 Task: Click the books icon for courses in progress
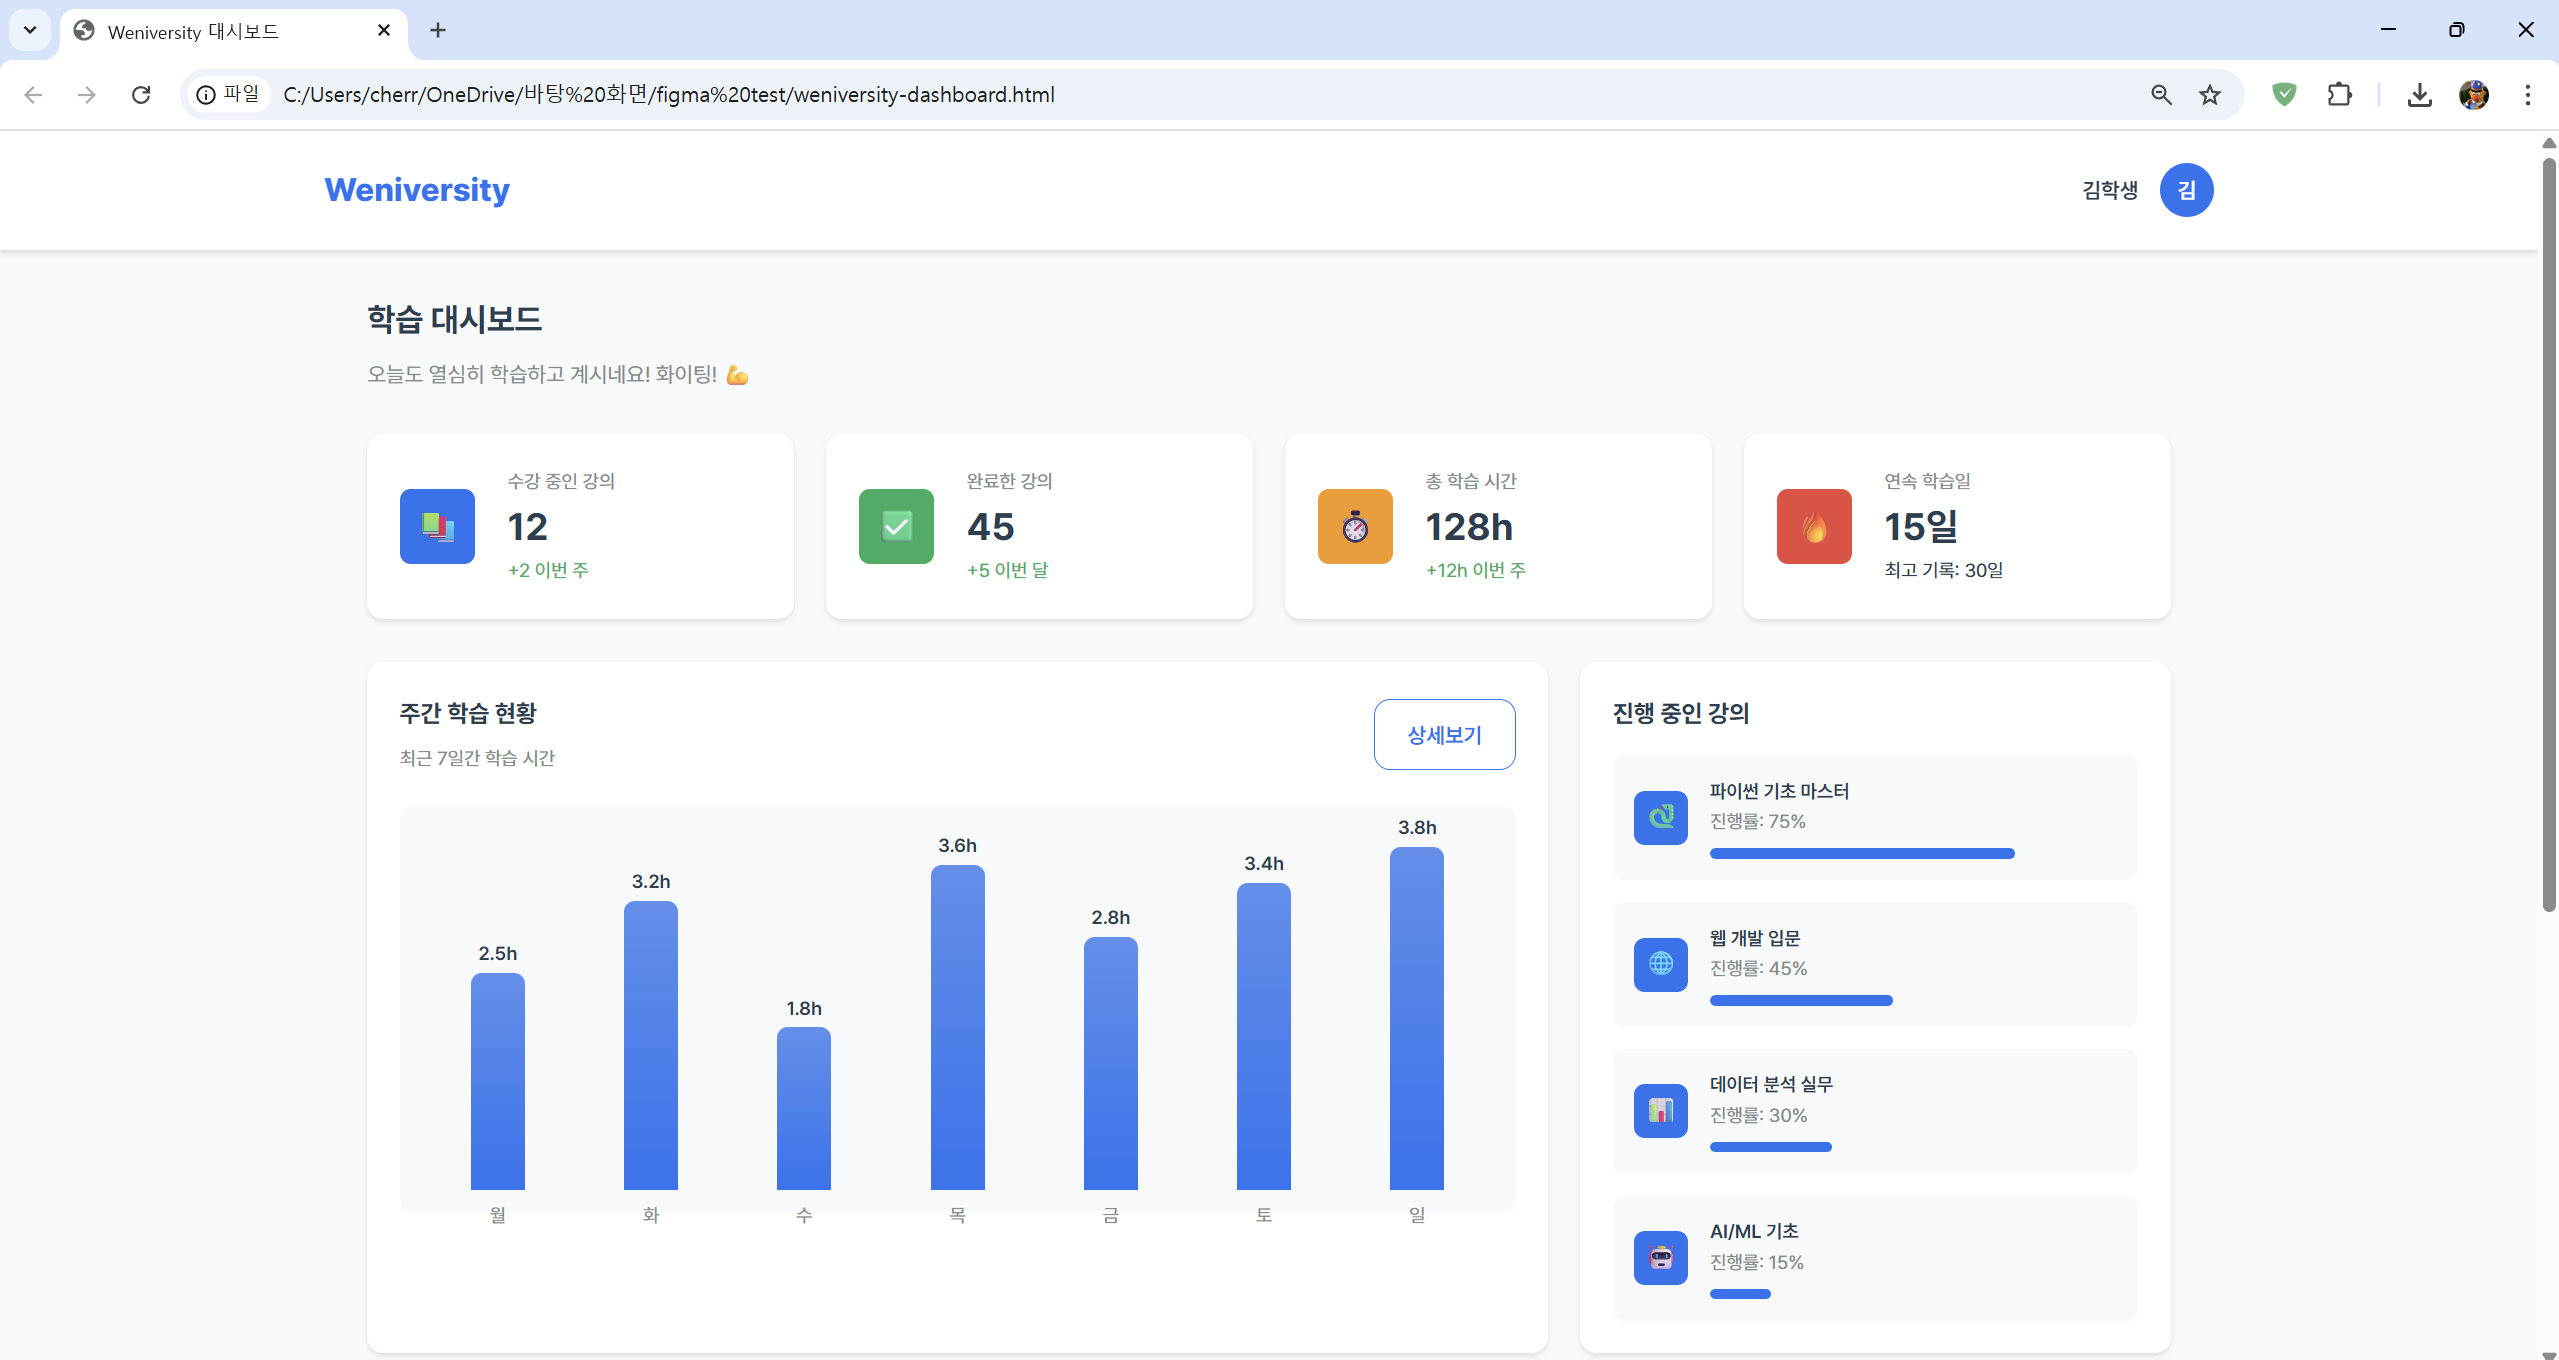(x=437, y=526)
